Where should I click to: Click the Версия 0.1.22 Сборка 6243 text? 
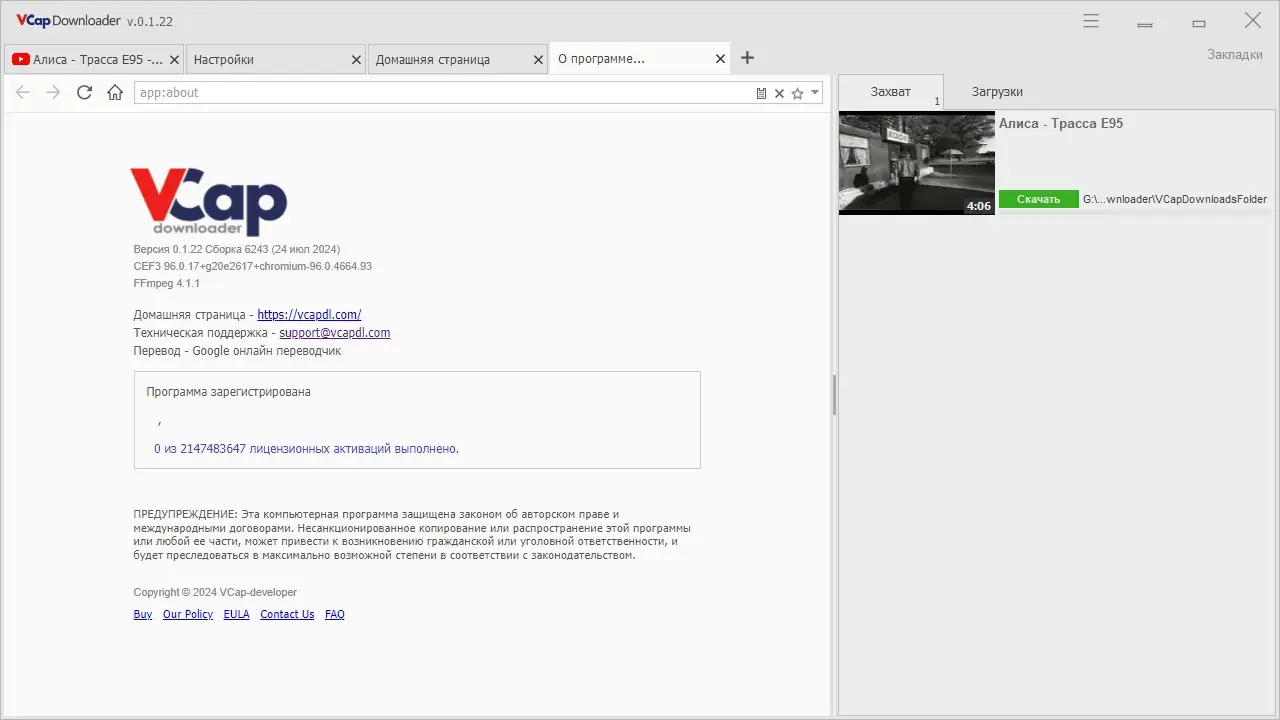click(237, 249)
